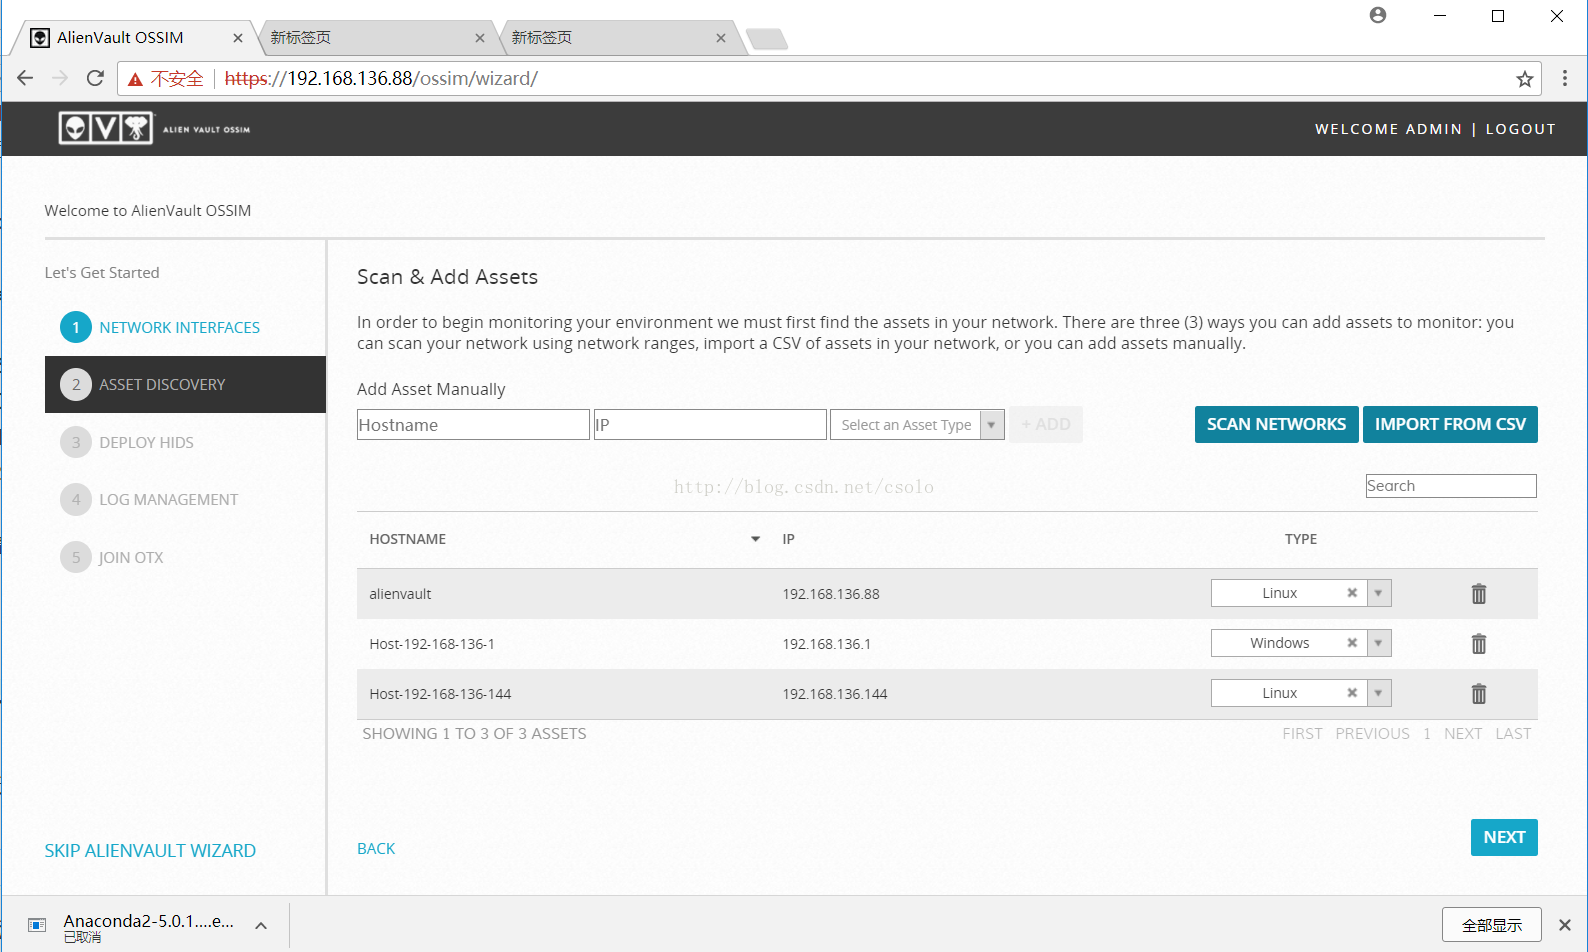This screenshot has width=1588, height=952.
Task: Select Join OTX step
Action: [x=113, y=557]
